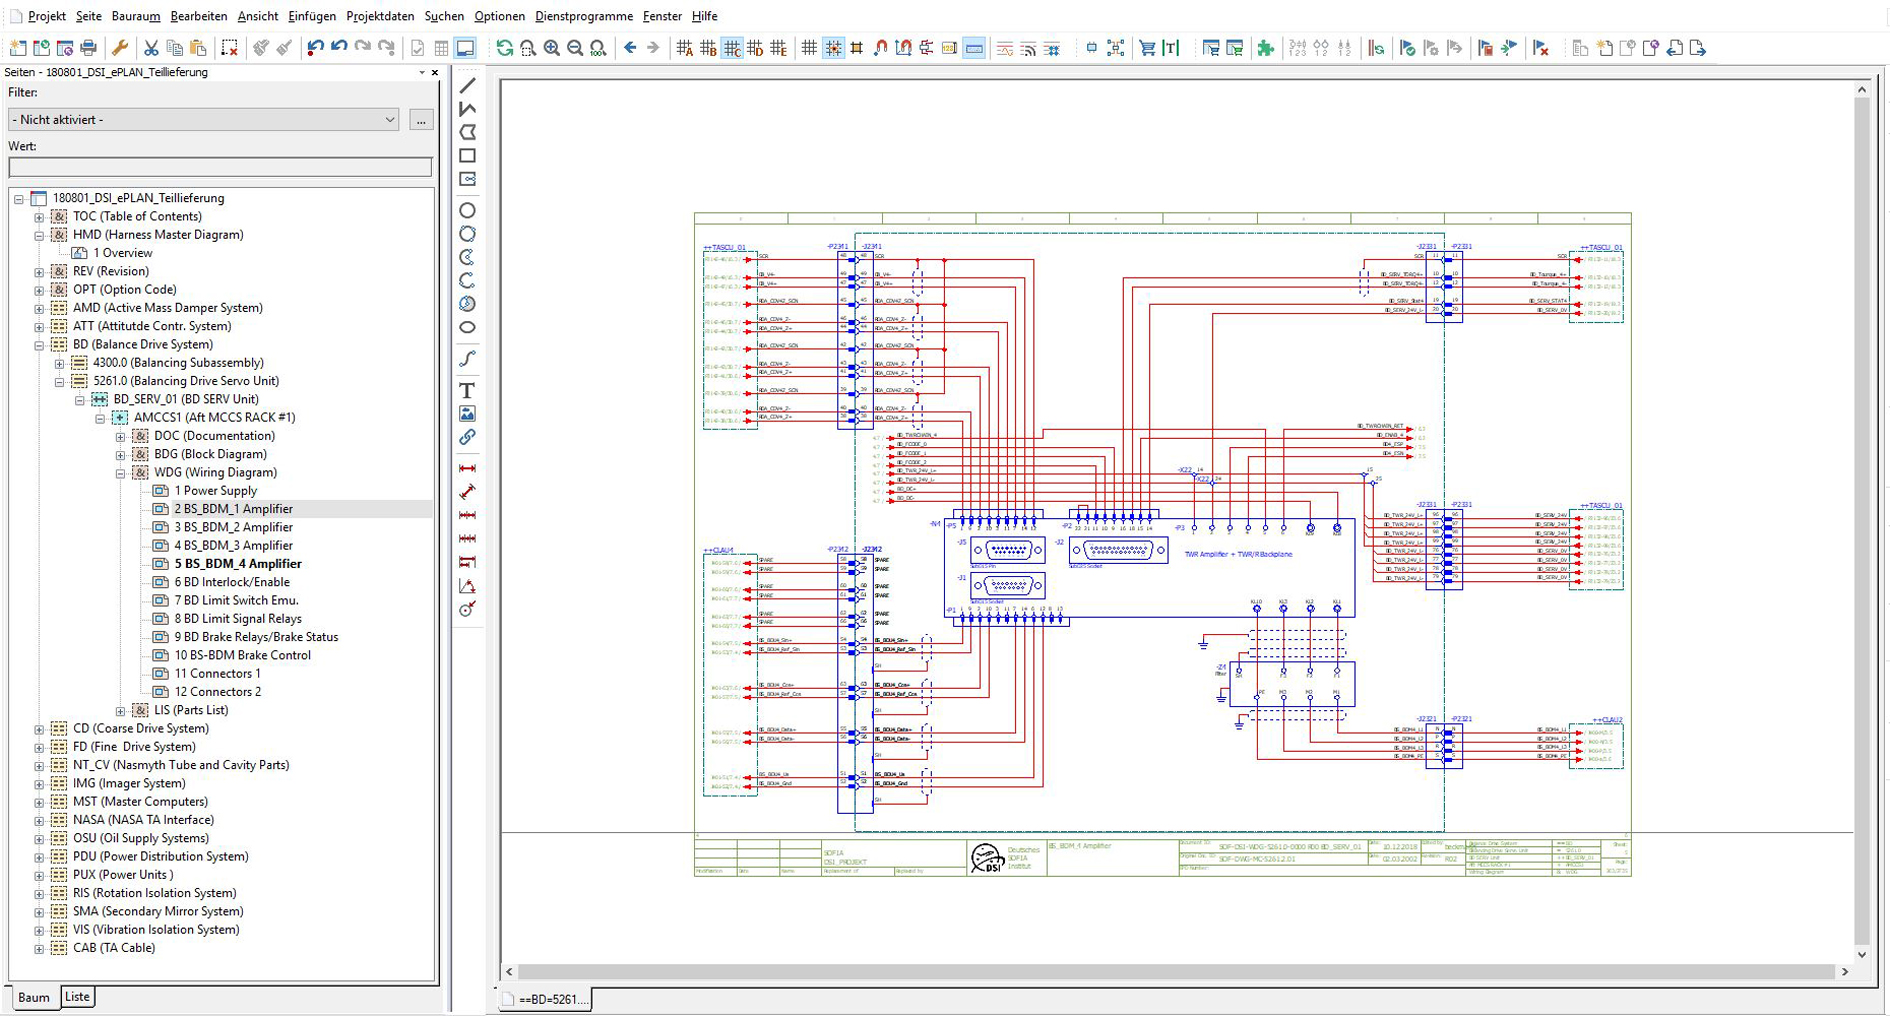
Task: Select the Rectangle drawing tool
Action: (x=467, y=156)
